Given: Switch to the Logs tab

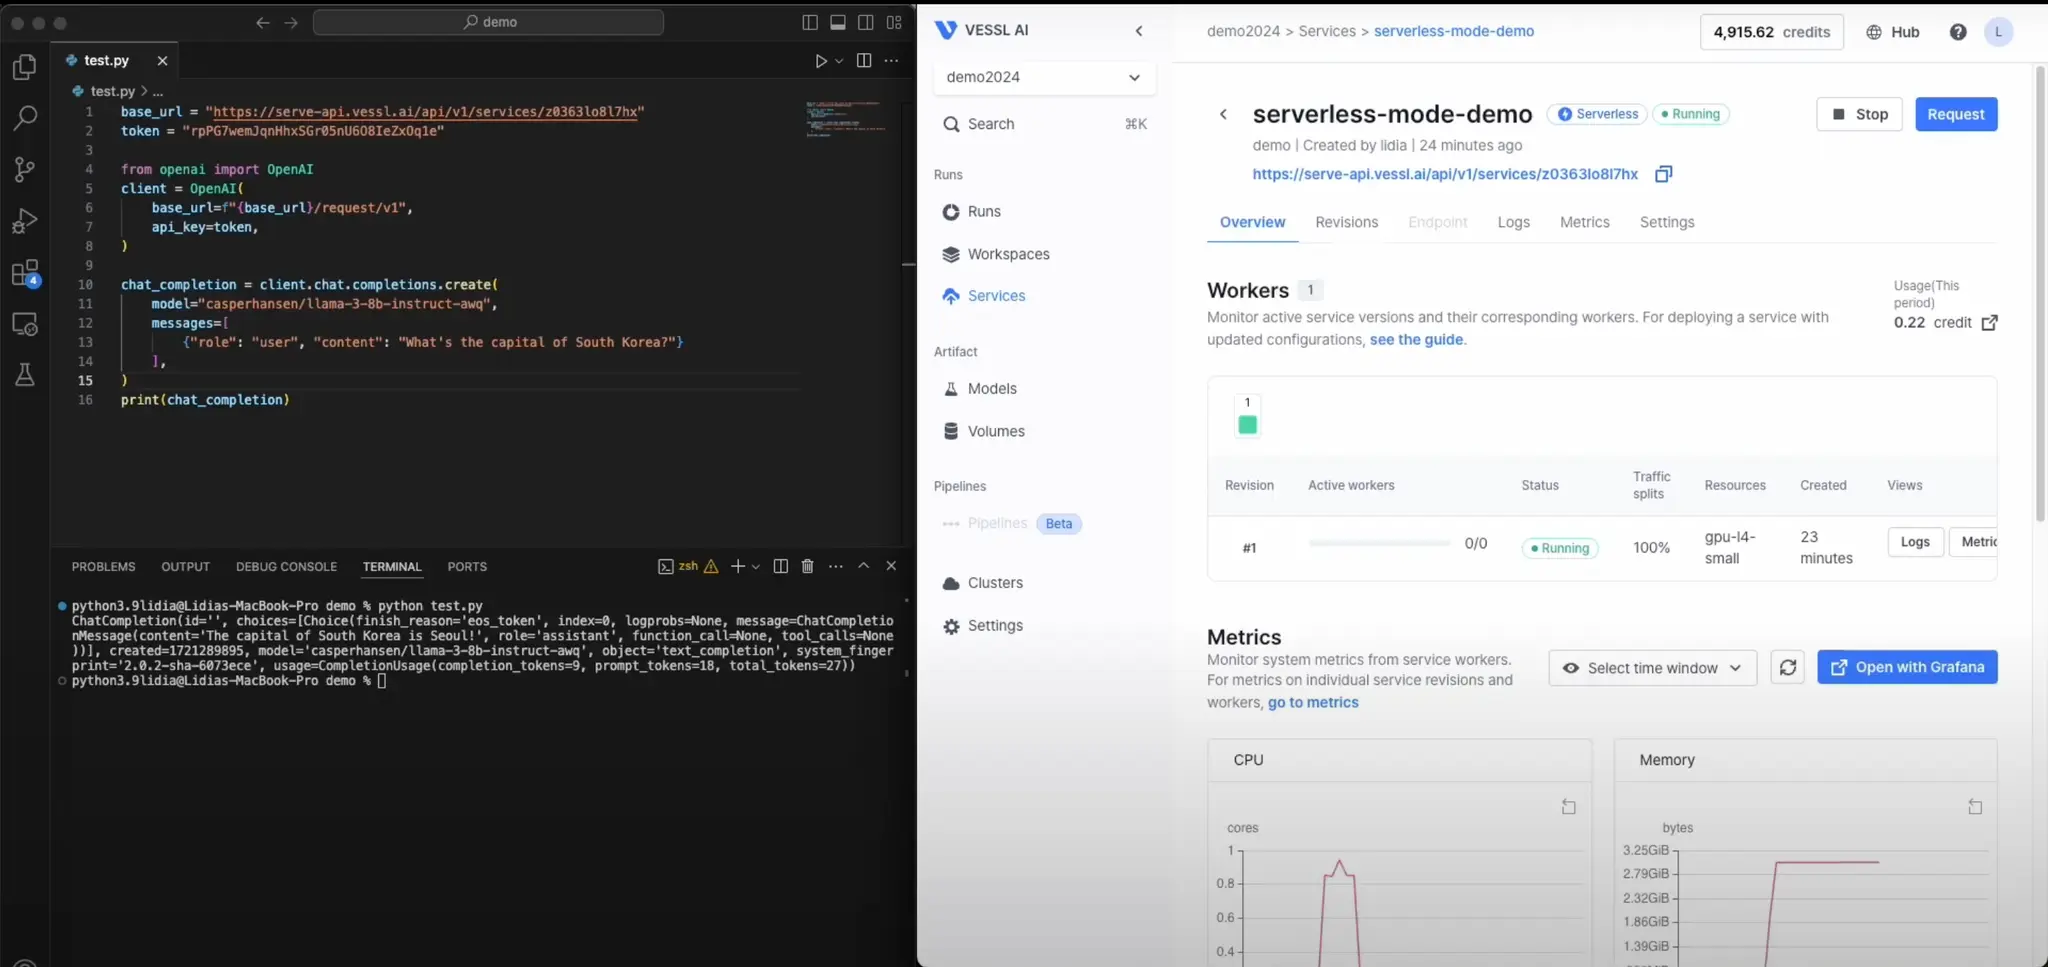Looking at the screenshot, I should click(x=1513, y=222).
